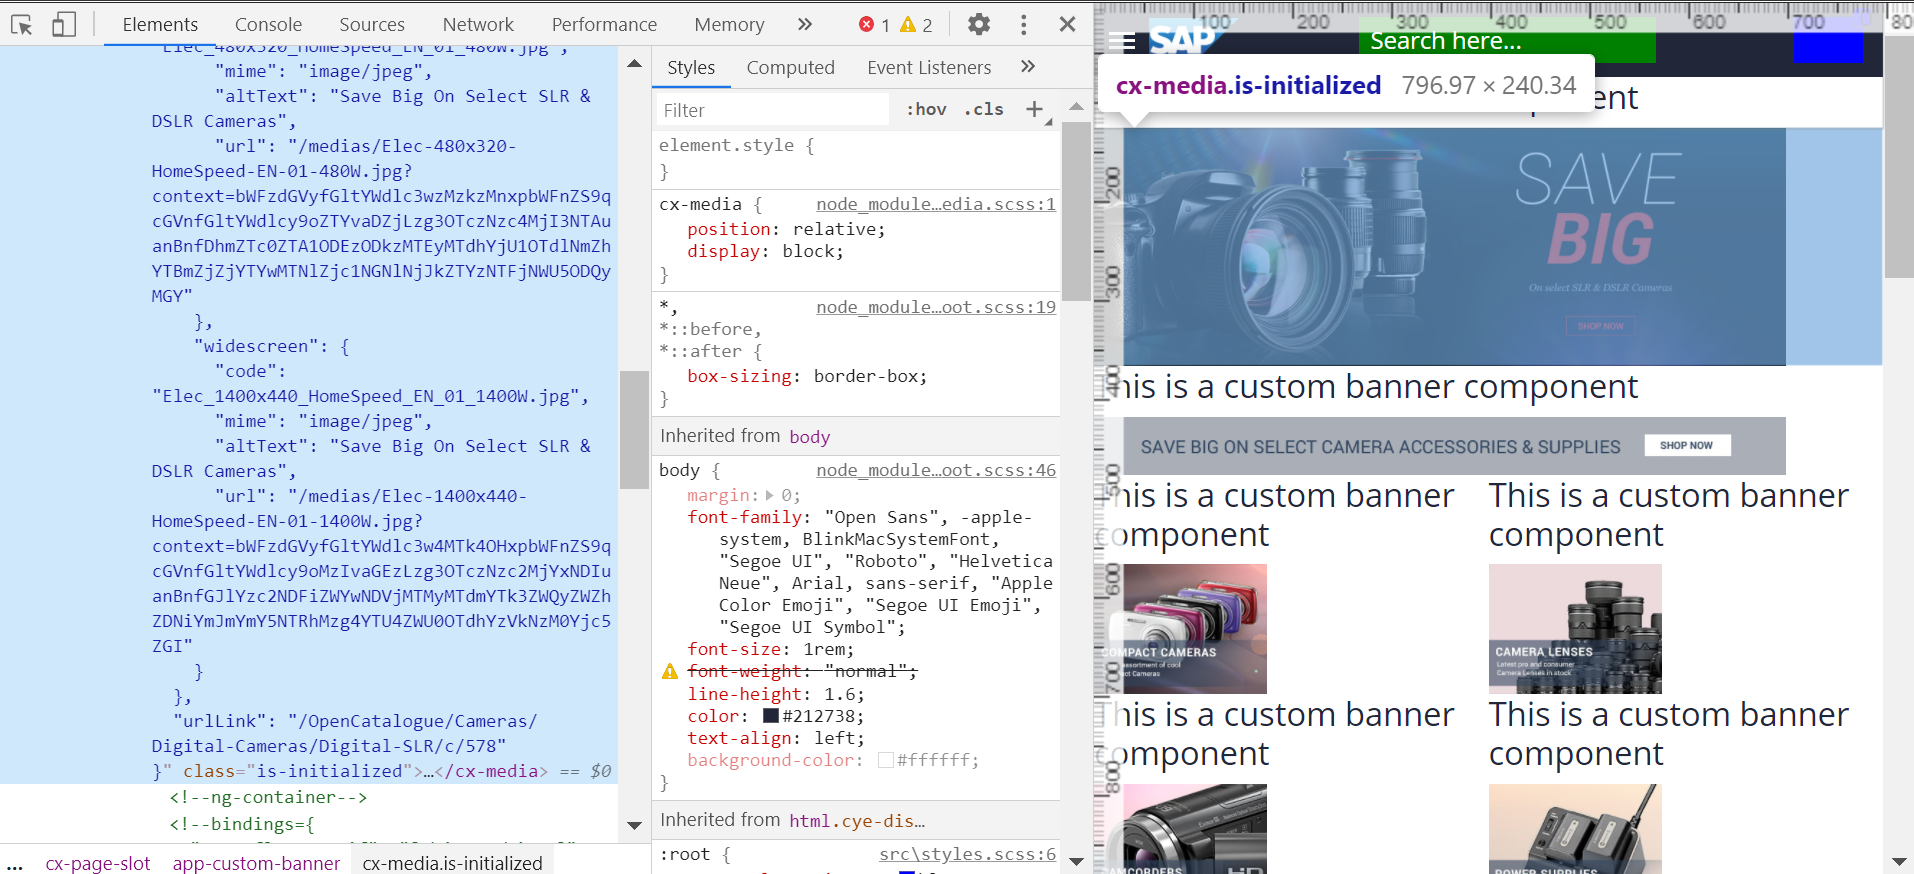
Task: Click the DOM tree scroll-down arrow
Action: point(634,826)
